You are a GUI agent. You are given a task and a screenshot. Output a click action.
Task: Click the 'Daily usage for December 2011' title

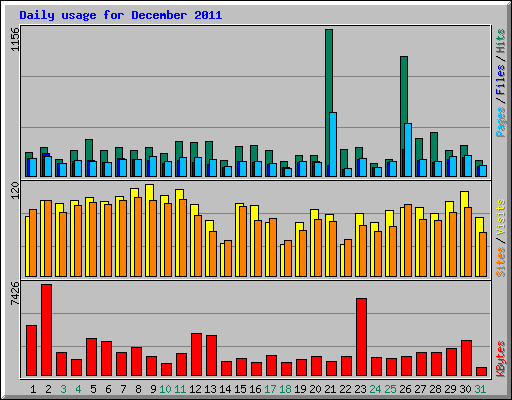click(x=121, y=15)
